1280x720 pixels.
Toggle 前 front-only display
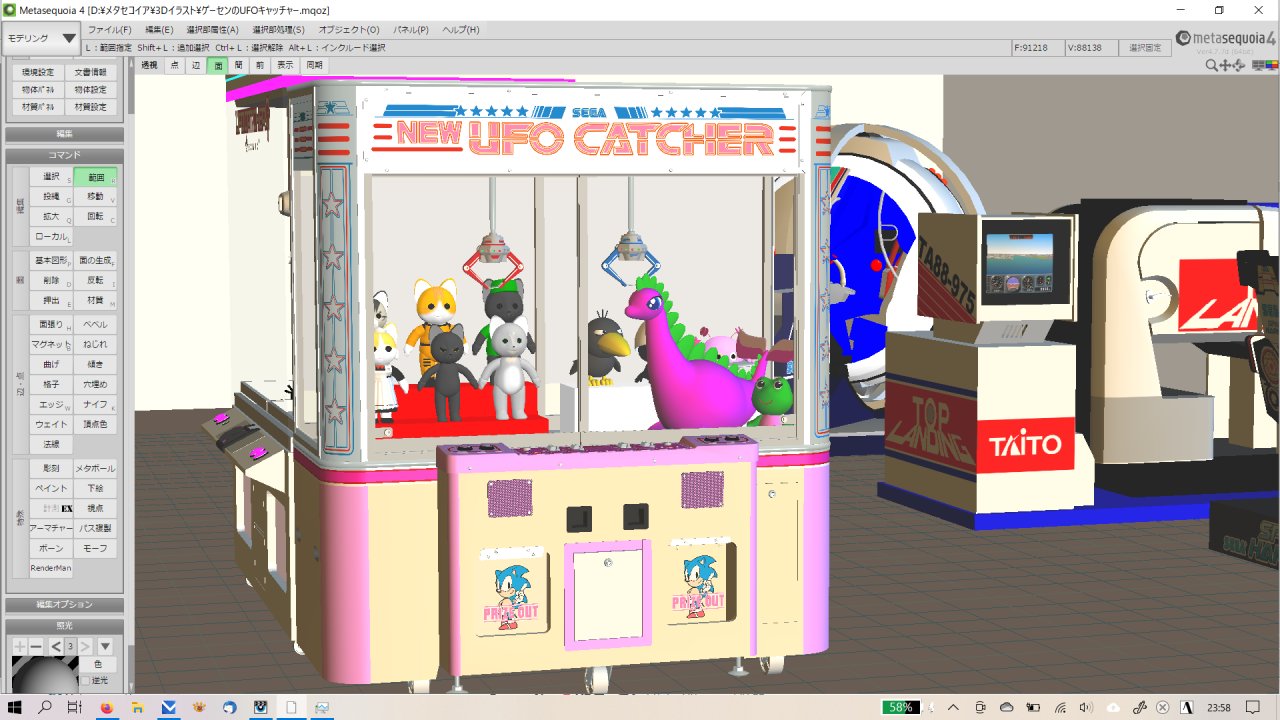tap(260, 65)
